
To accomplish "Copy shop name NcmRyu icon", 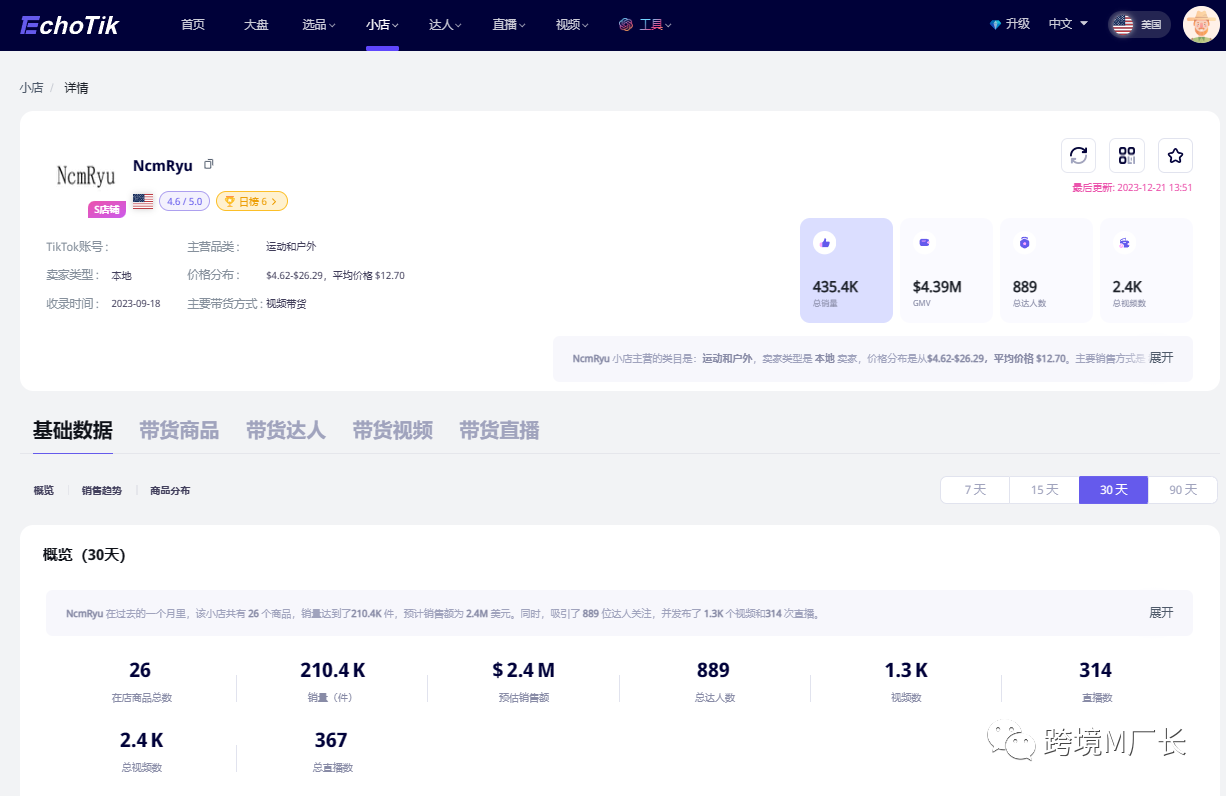I will click(x=209, y=165).
